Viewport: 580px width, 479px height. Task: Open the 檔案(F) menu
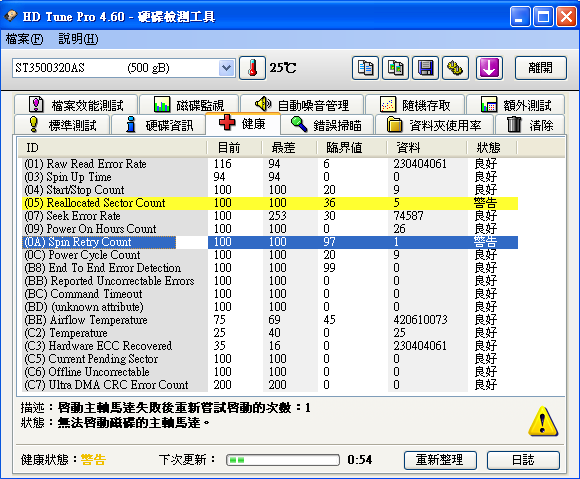click(24, 39)
